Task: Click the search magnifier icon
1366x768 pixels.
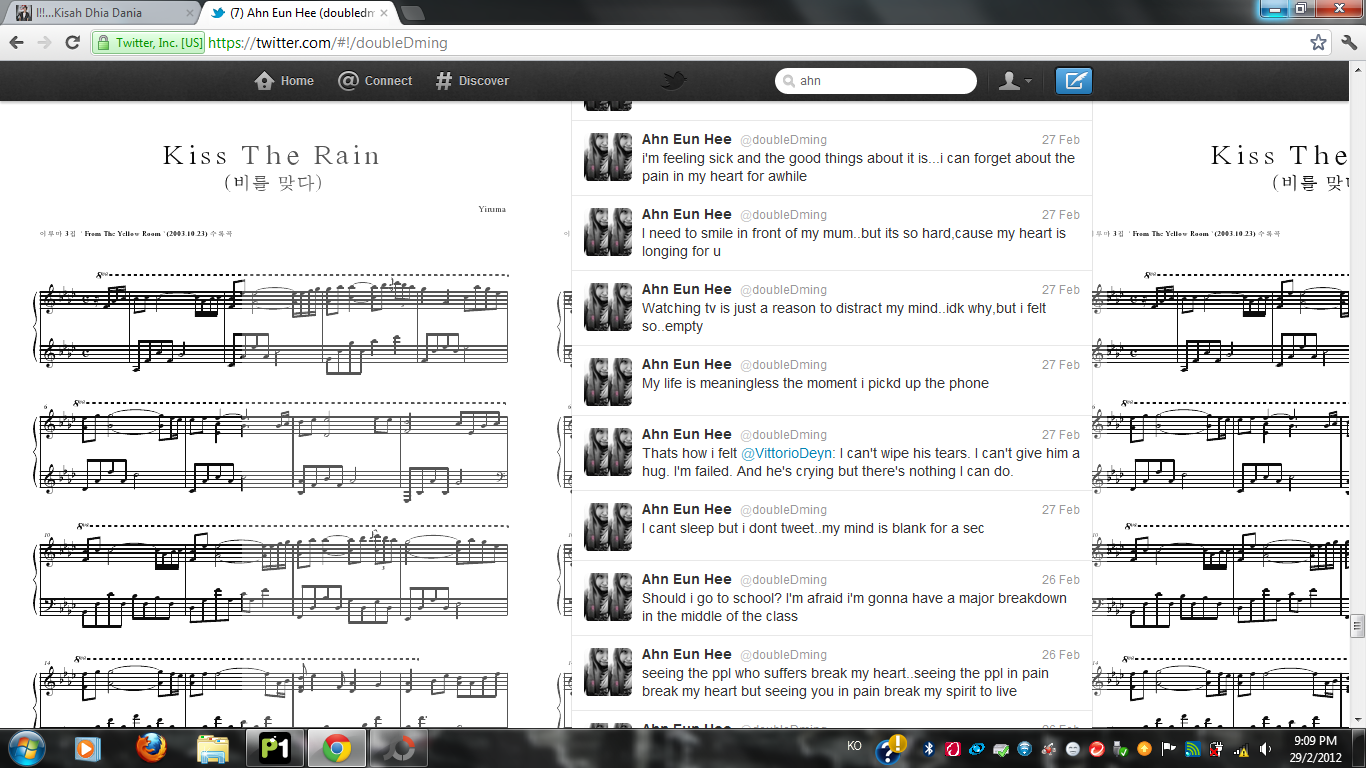Action: pos(788,81)
